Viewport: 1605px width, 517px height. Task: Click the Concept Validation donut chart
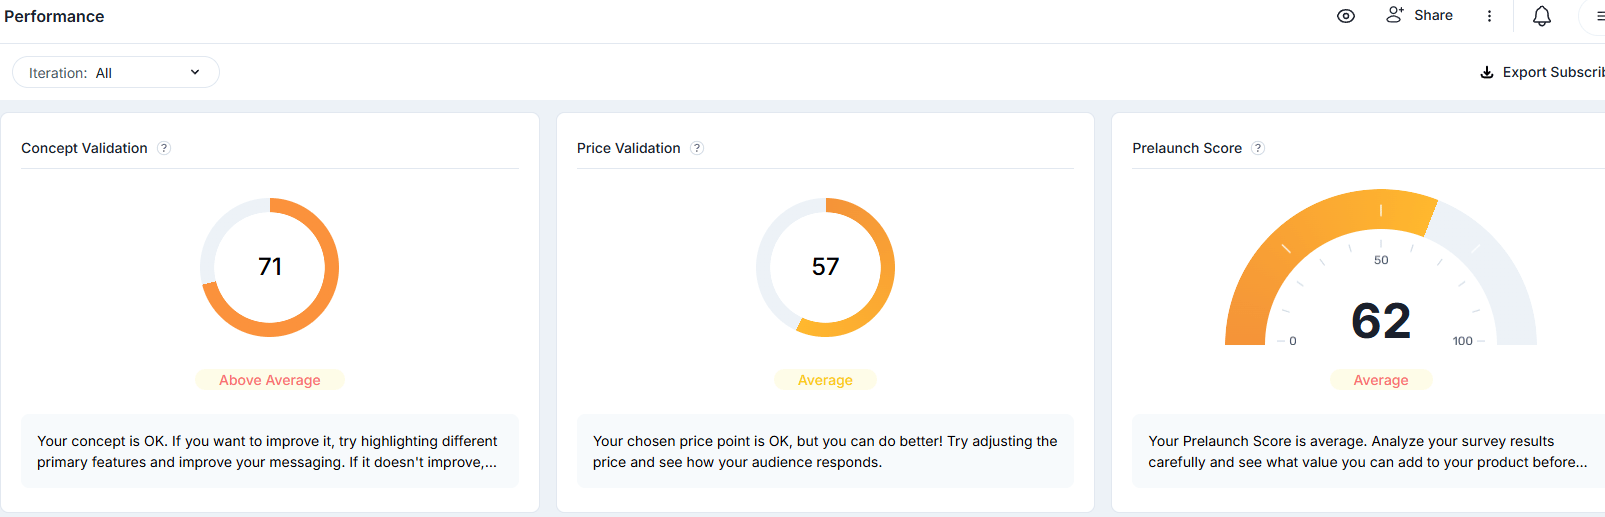(x=270, y=267)
